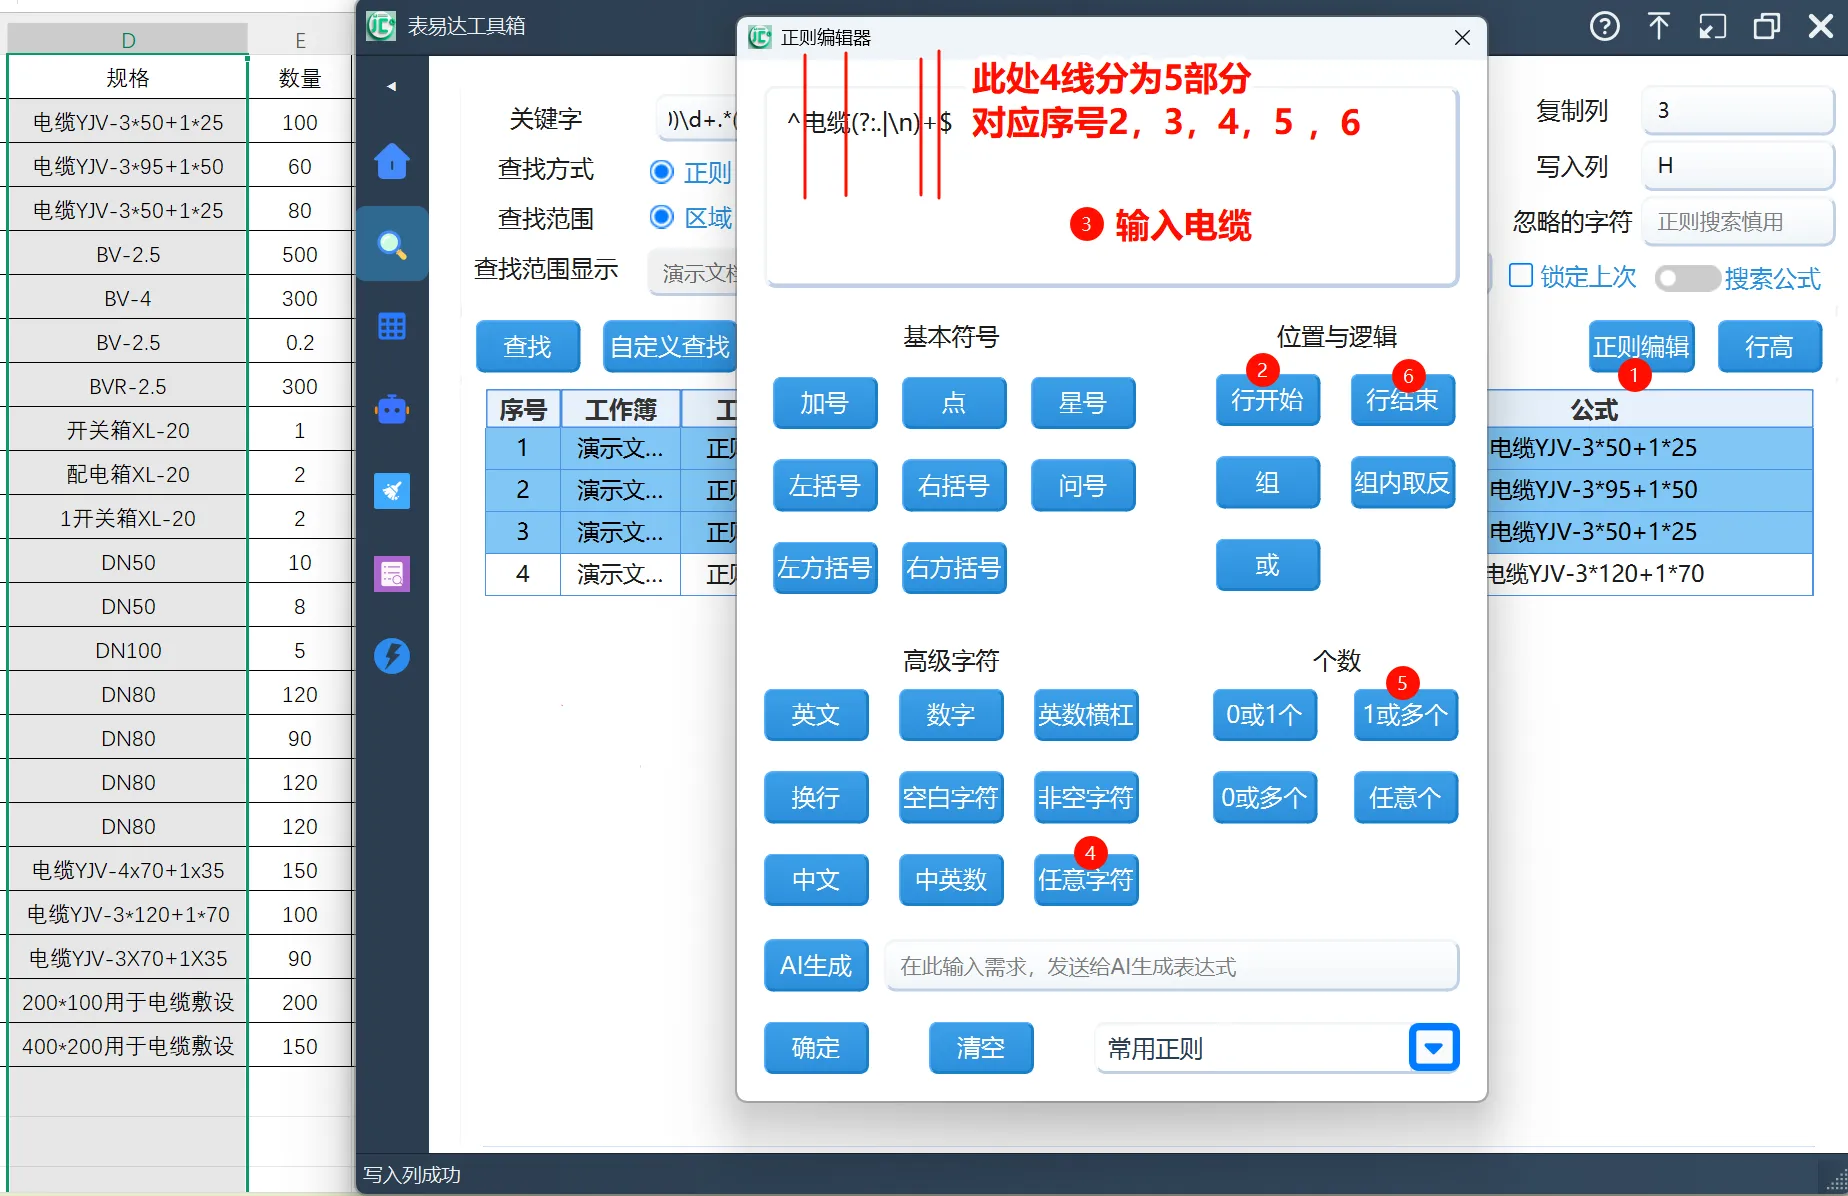The height and width of the screenshot is (1196, 1848).
Task: Click in the regex expression text area
Action: click(x=1112, y=187)
